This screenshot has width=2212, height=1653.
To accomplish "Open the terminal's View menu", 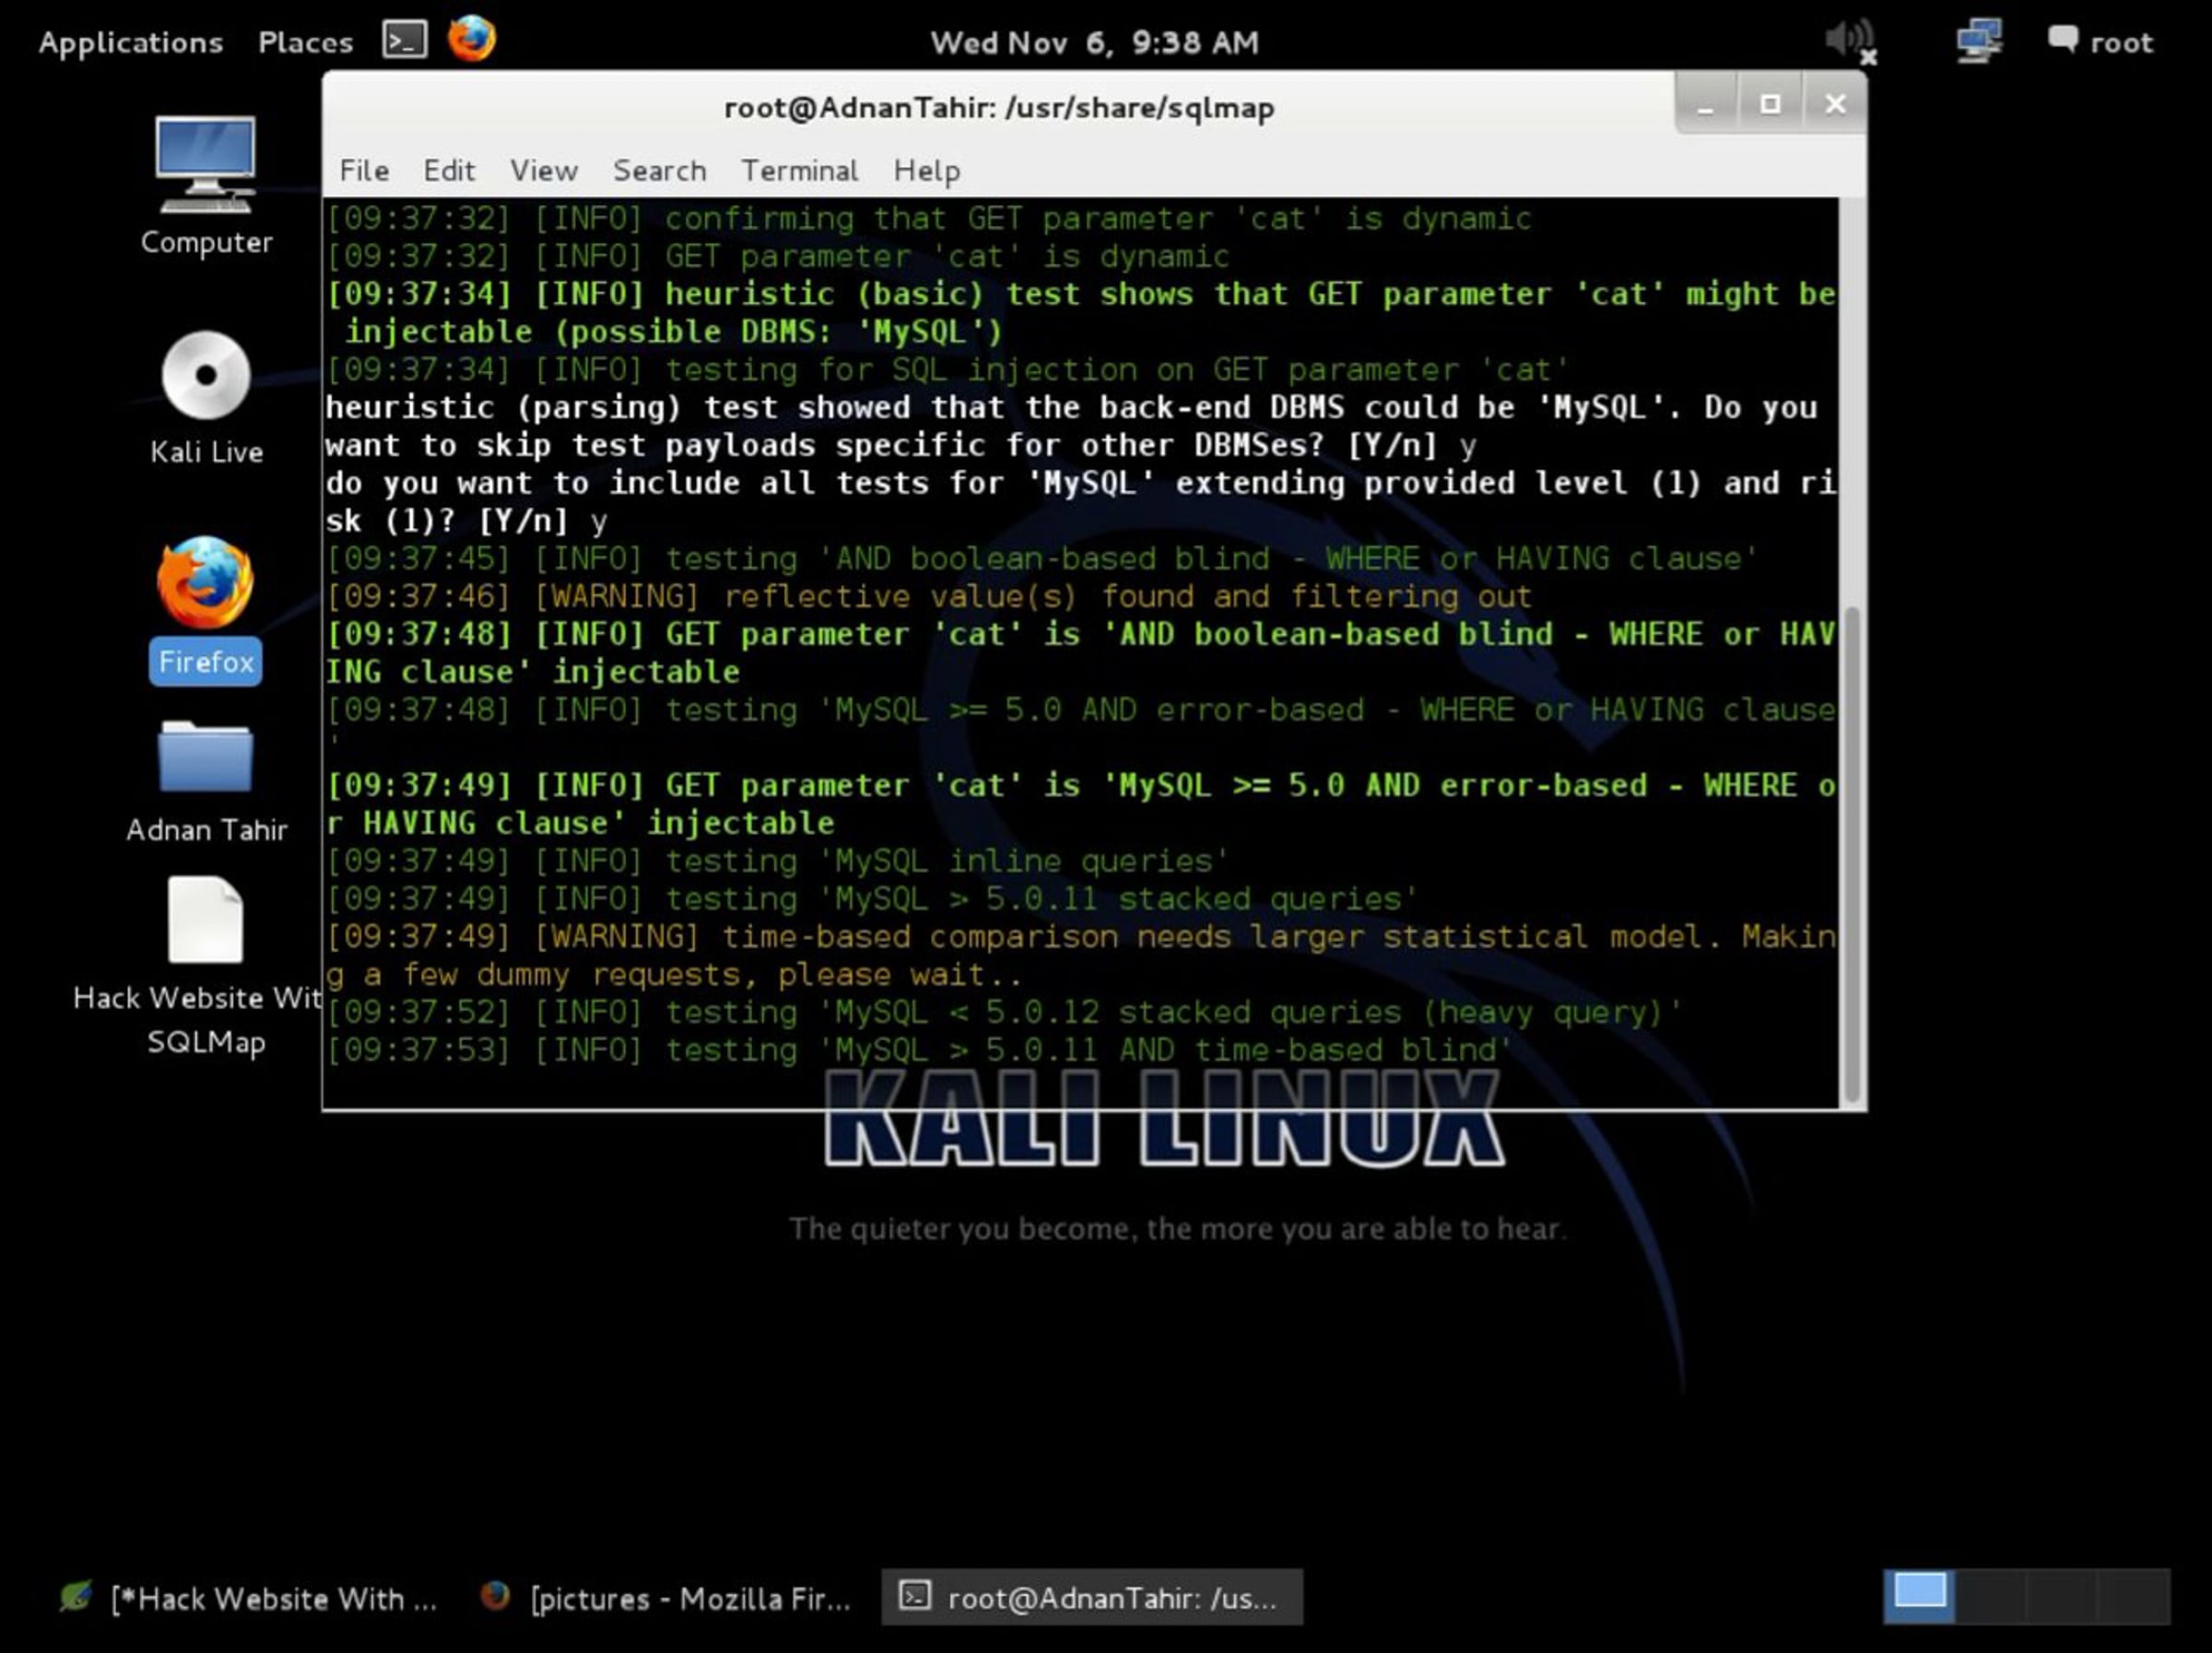I will click(544, 171).
